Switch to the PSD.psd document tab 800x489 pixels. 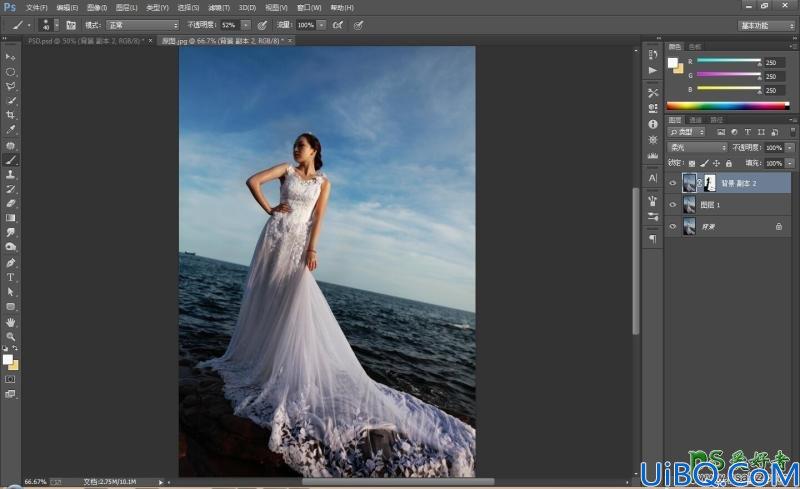pyautogui.click(x=86, y=41)
